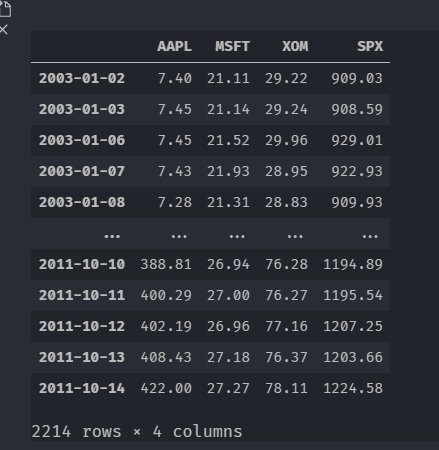
Task: Click SPX value 1224.58
Action: pyautogui.click(x=353, y=389)
